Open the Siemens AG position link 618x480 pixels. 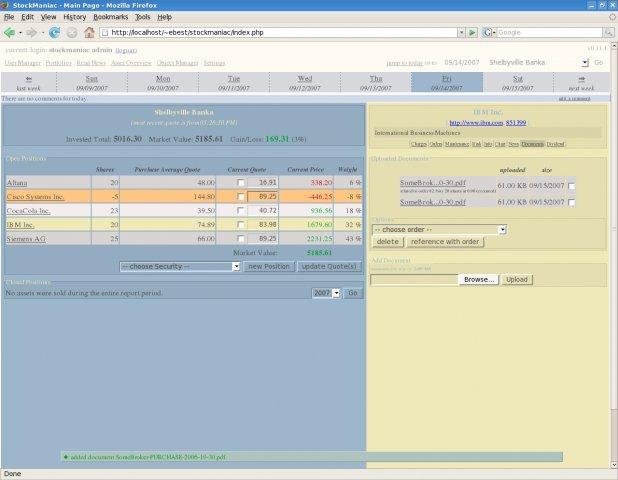26,239
